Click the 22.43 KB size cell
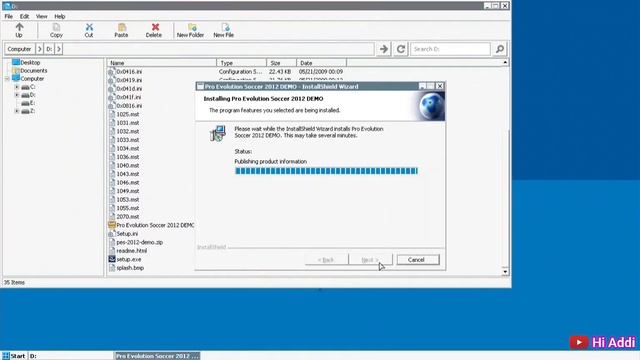 [280, 72]
